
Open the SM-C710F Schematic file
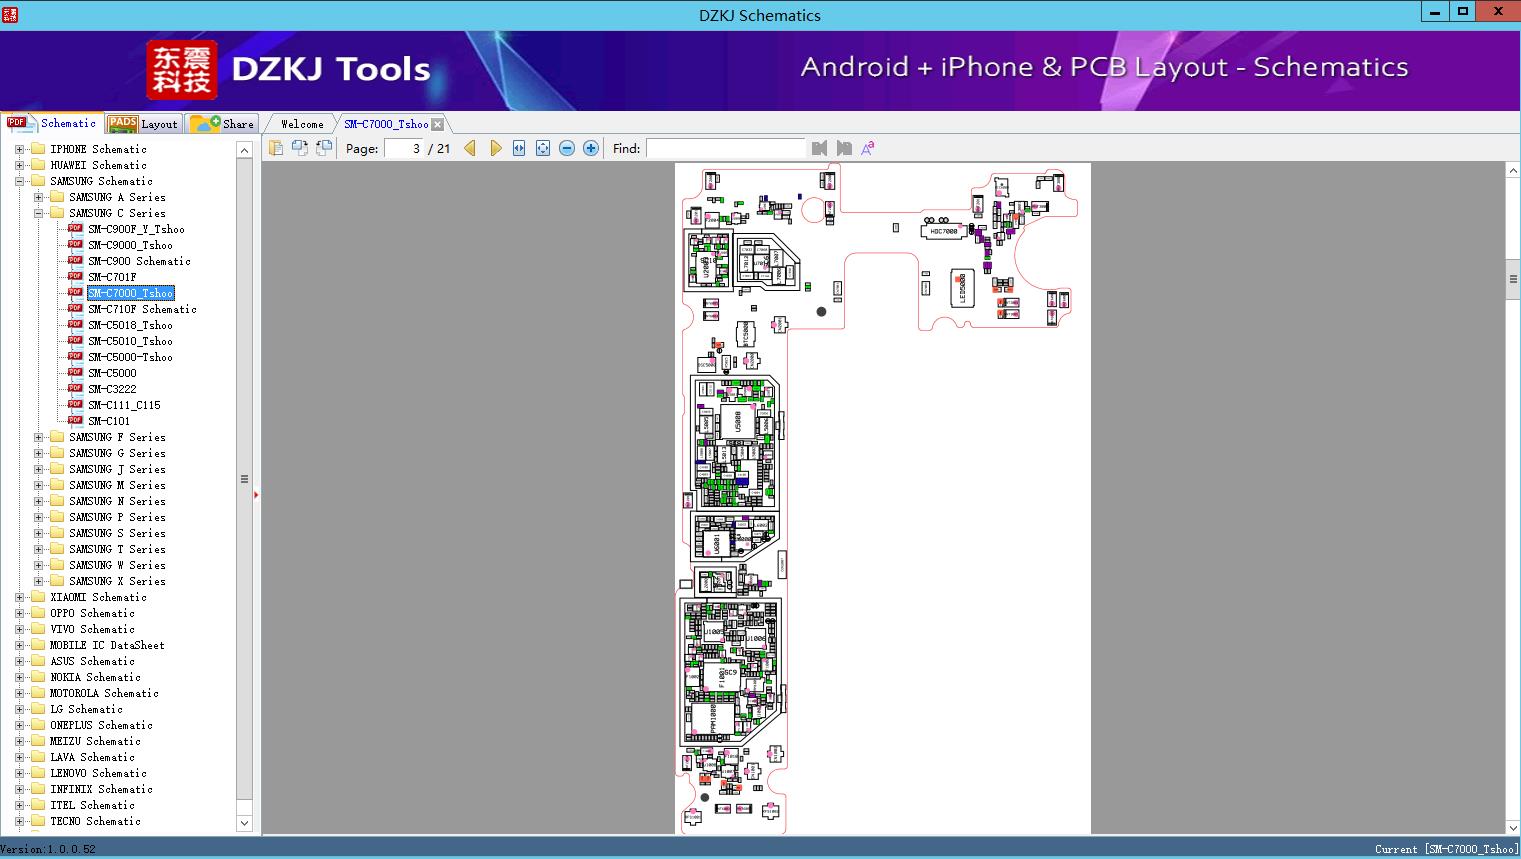pyautogui.click(x=142, y=309)
